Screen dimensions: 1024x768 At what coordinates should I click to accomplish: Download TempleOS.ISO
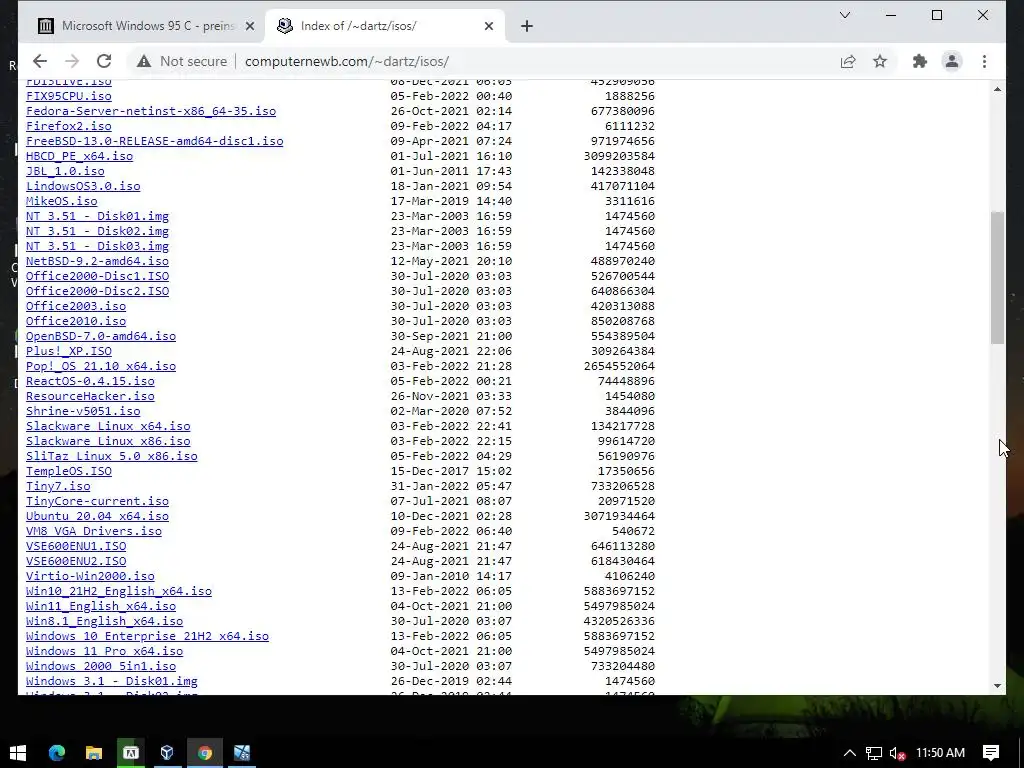69,472
